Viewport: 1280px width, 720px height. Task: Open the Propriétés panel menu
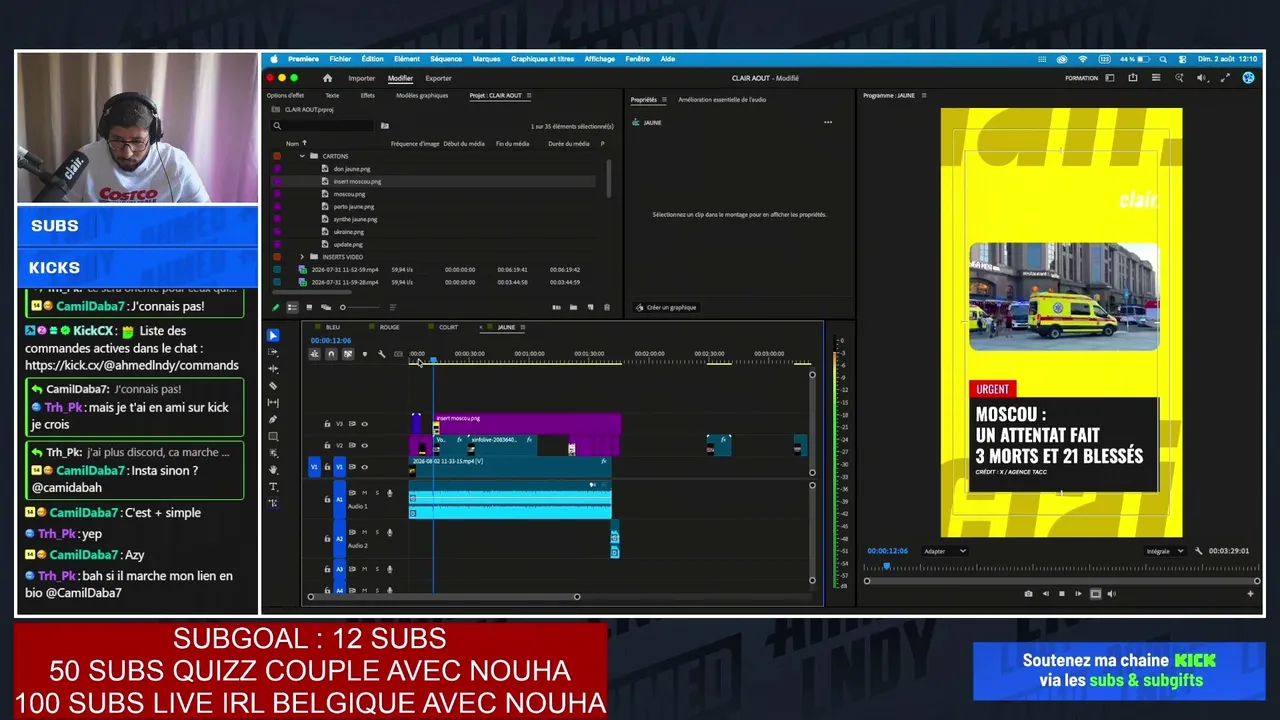pyautogui.click(x=663, y=100)
